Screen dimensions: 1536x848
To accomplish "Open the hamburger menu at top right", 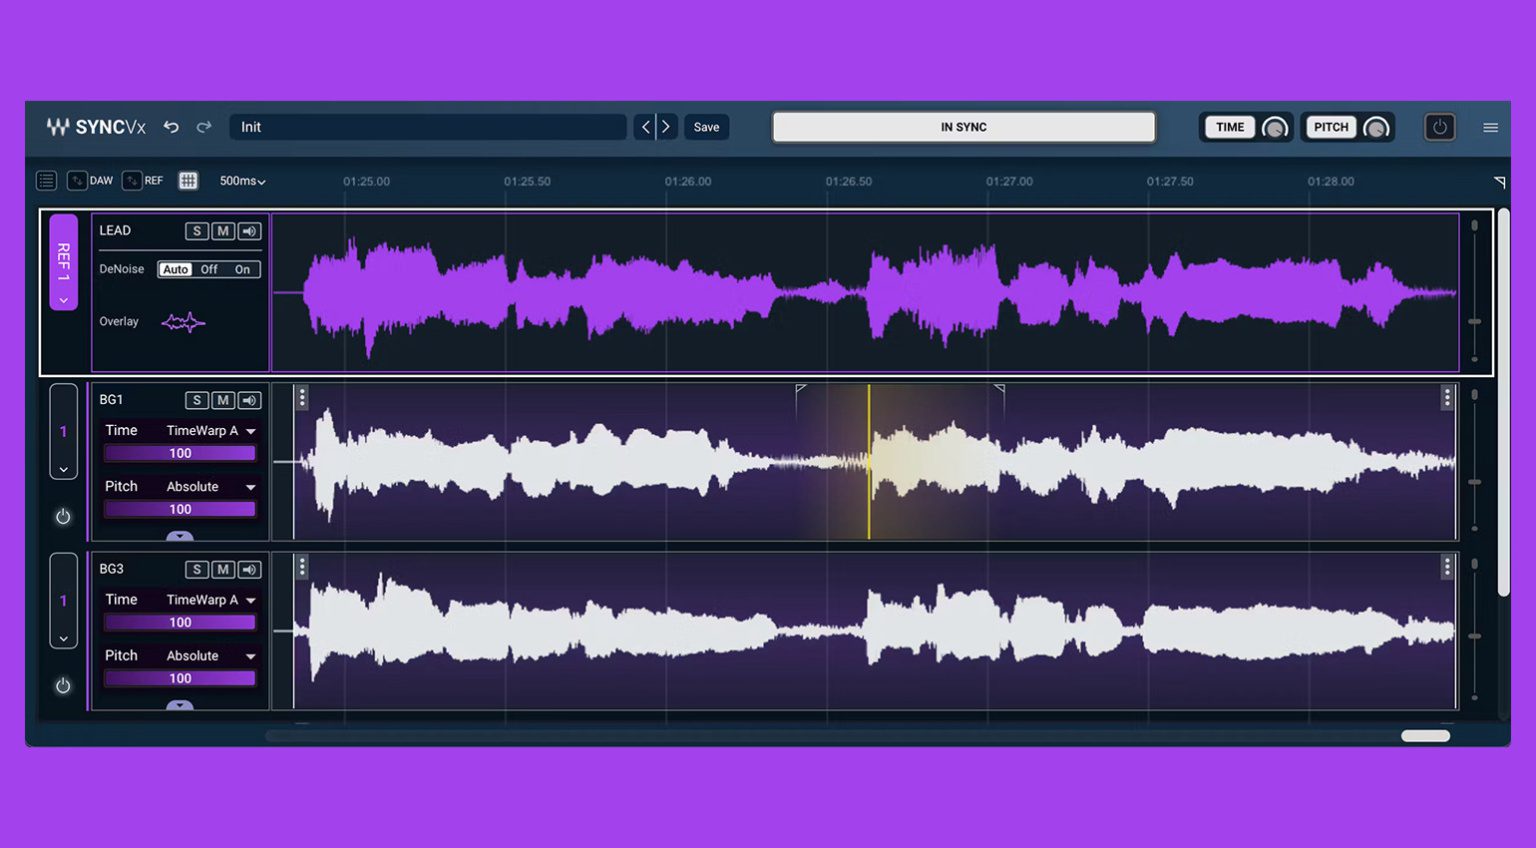I will 1490,127.
